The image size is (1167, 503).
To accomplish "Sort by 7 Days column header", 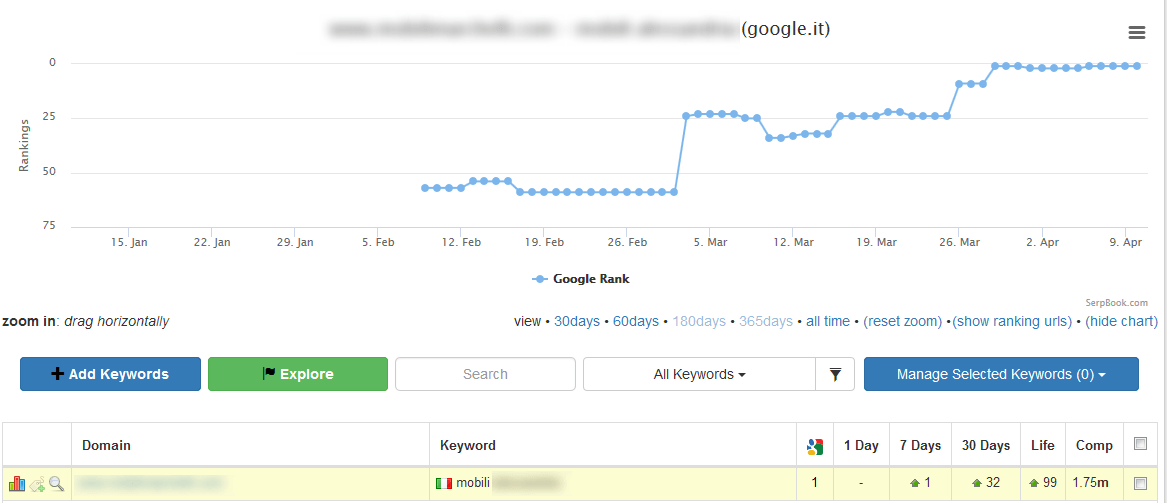I will click(x=921, y=446).
